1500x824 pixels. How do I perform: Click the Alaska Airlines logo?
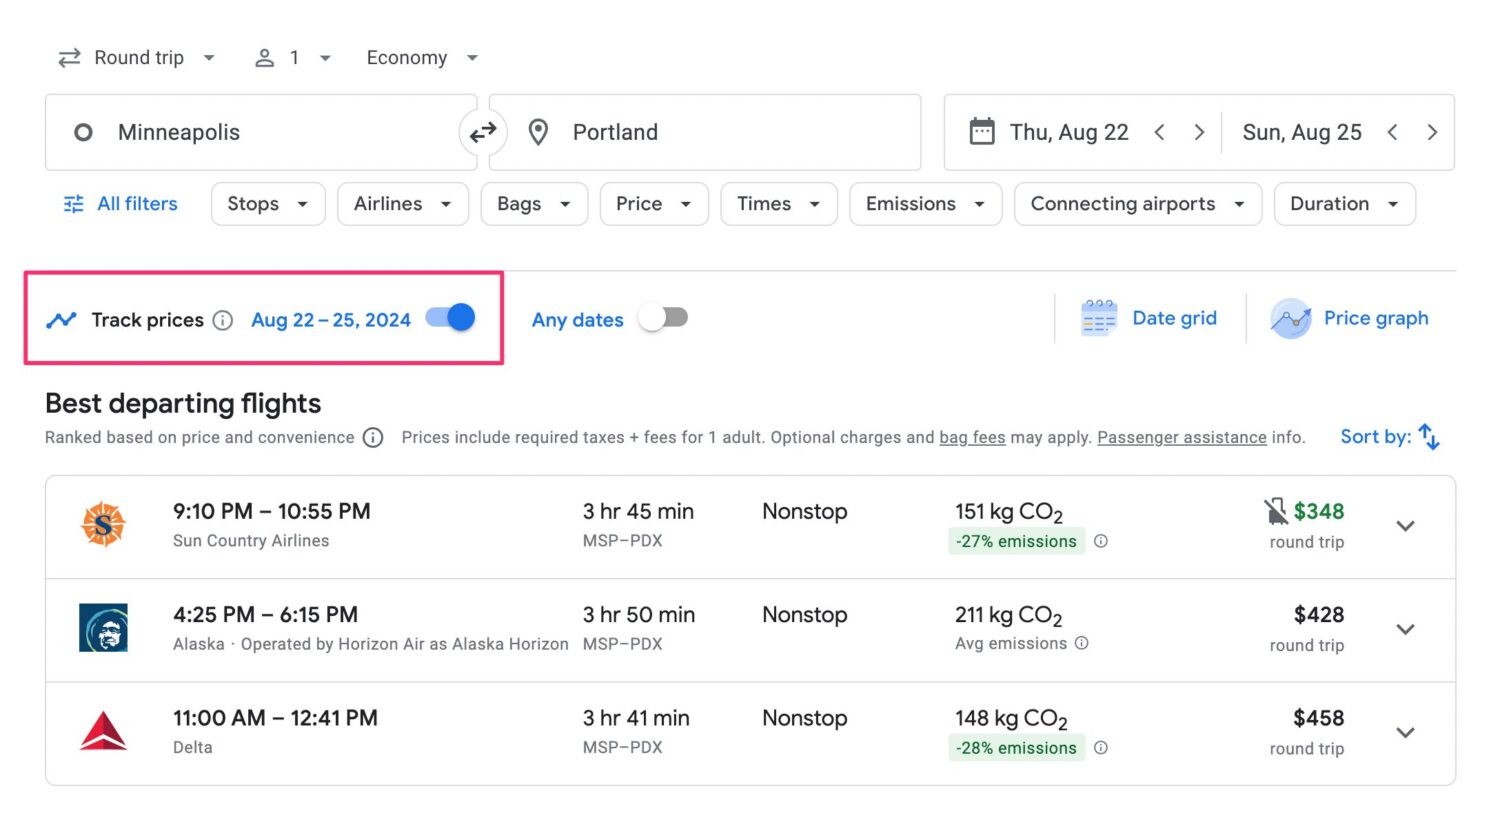pos(103,628)
